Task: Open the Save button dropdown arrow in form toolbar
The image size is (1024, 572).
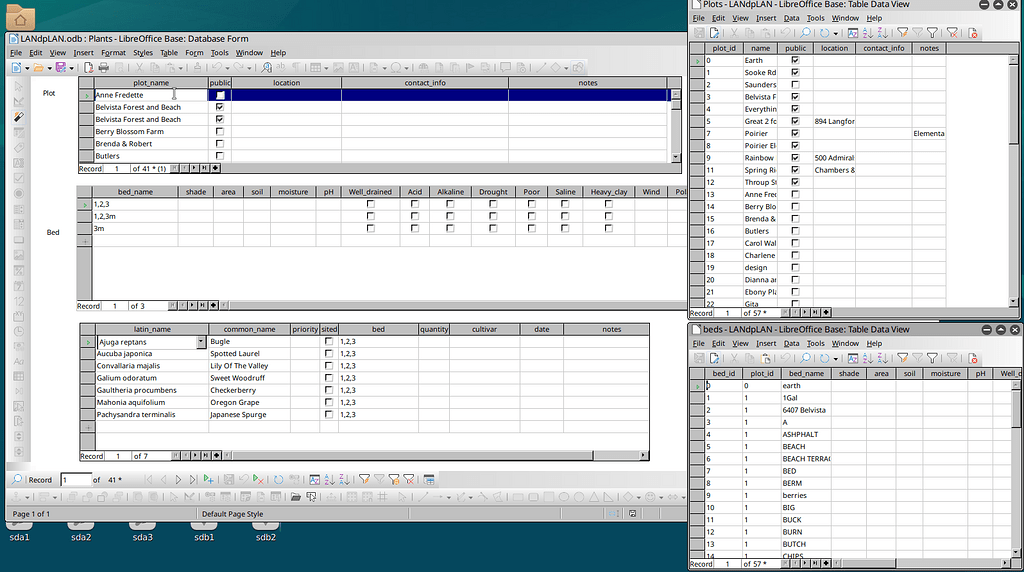Action: coord(71,68)
